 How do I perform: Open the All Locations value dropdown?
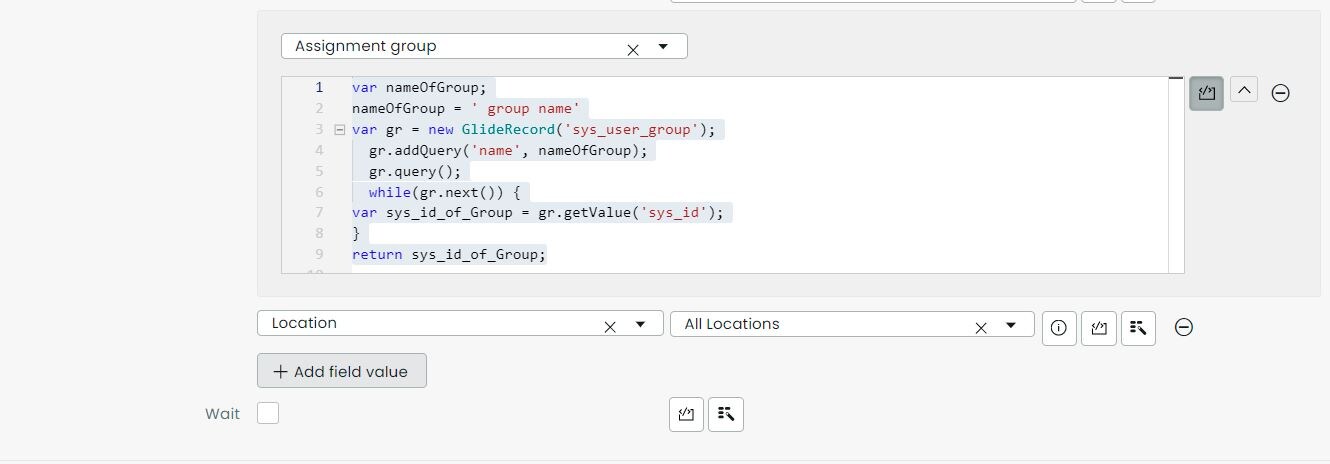pos(1011,325)
